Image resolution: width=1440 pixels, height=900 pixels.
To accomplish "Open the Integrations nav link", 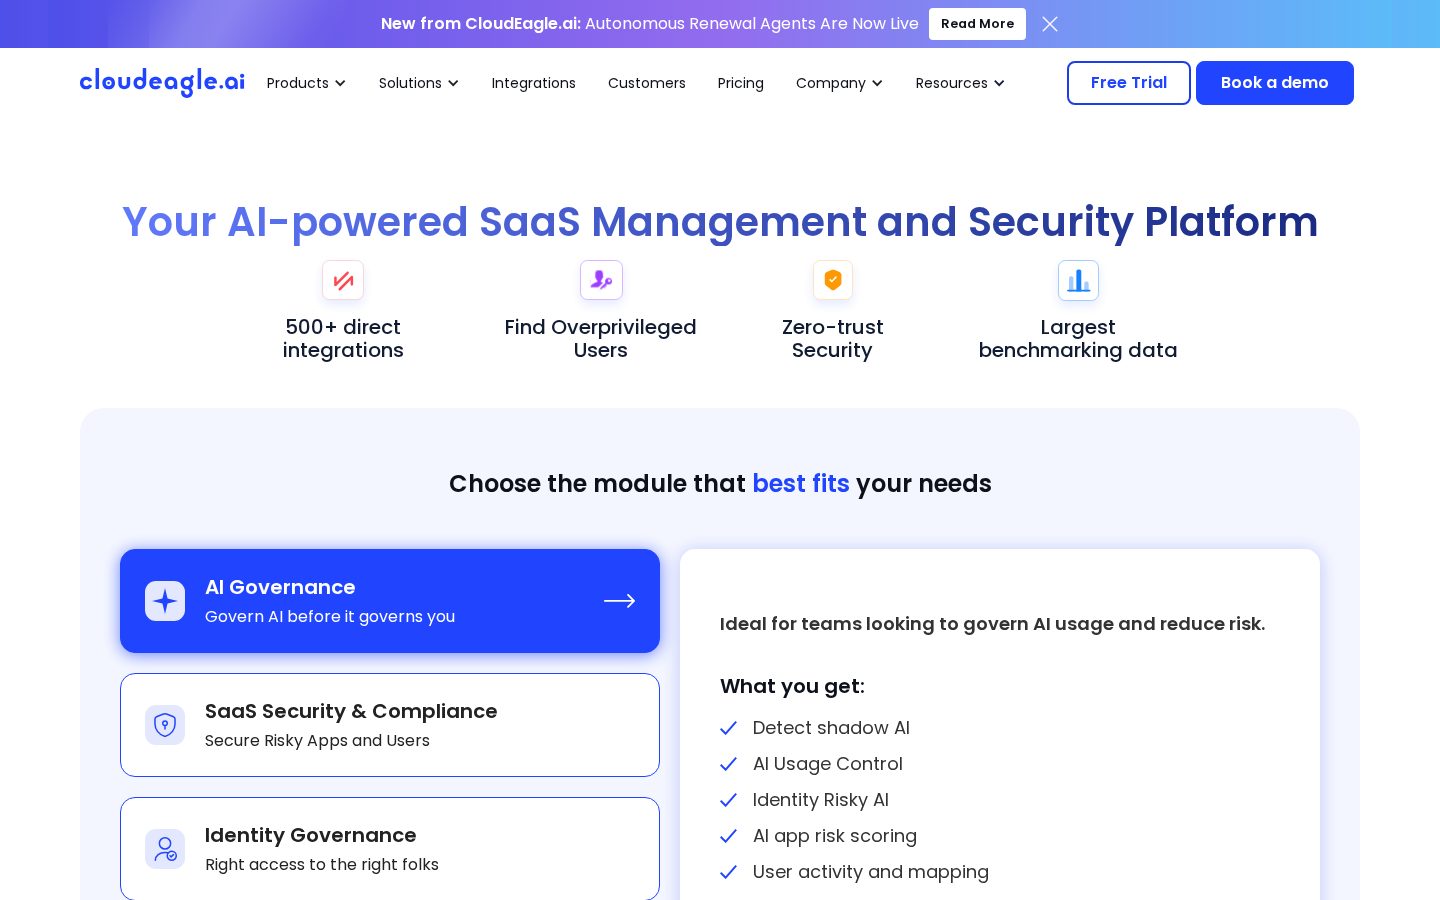I will click(x=534, y=83).
